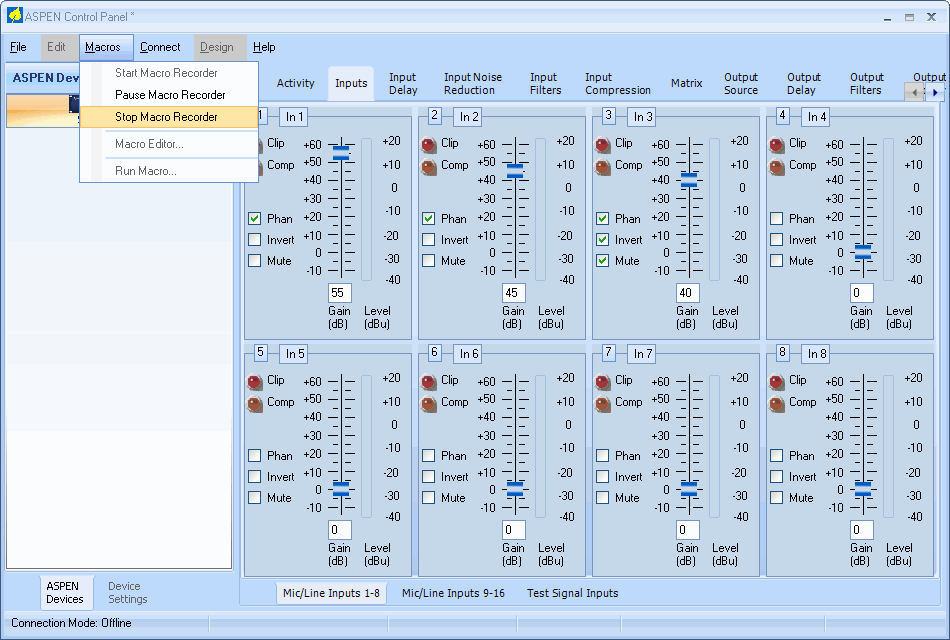Open the Help menu

click(x=264, y=47)
